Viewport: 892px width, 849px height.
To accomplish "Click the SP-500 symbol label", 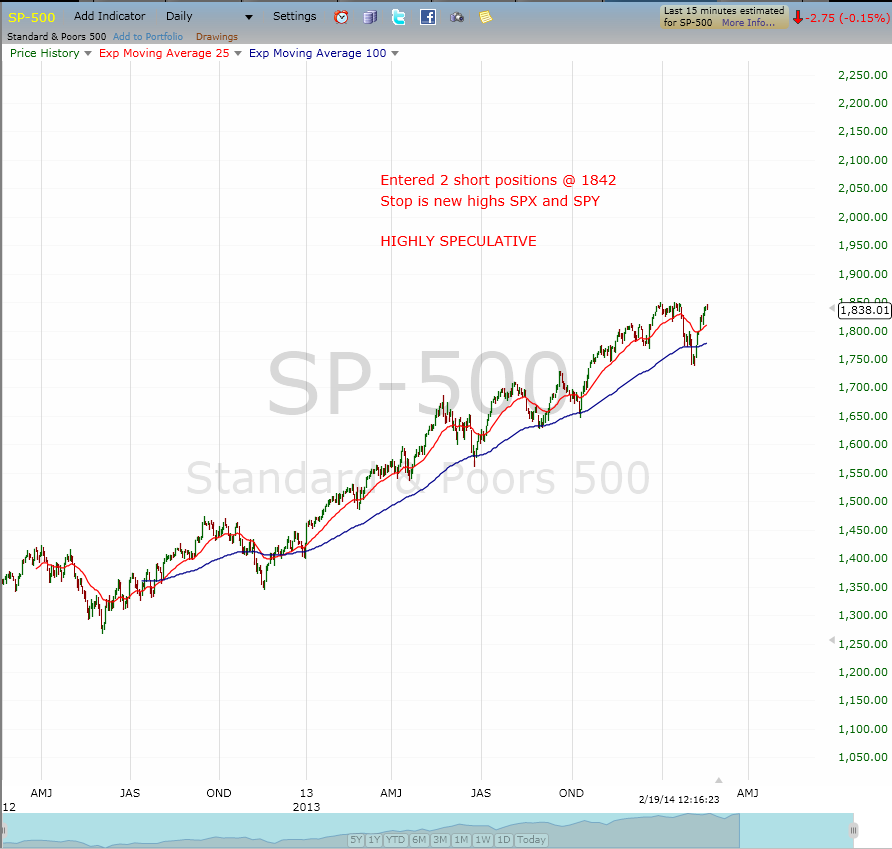I will pyautogui.click(x=31, y=17).
